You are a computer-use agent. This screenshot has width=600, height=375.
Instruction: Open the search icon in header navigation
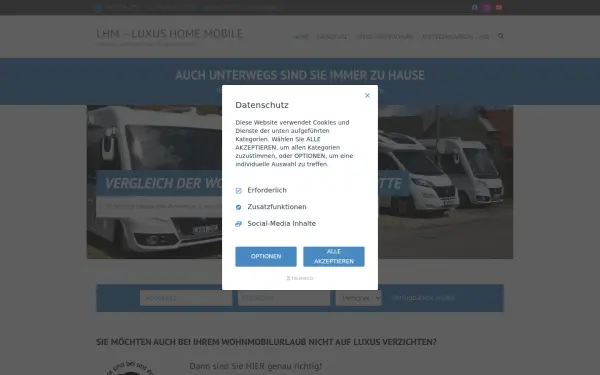[x=501, y=36]
